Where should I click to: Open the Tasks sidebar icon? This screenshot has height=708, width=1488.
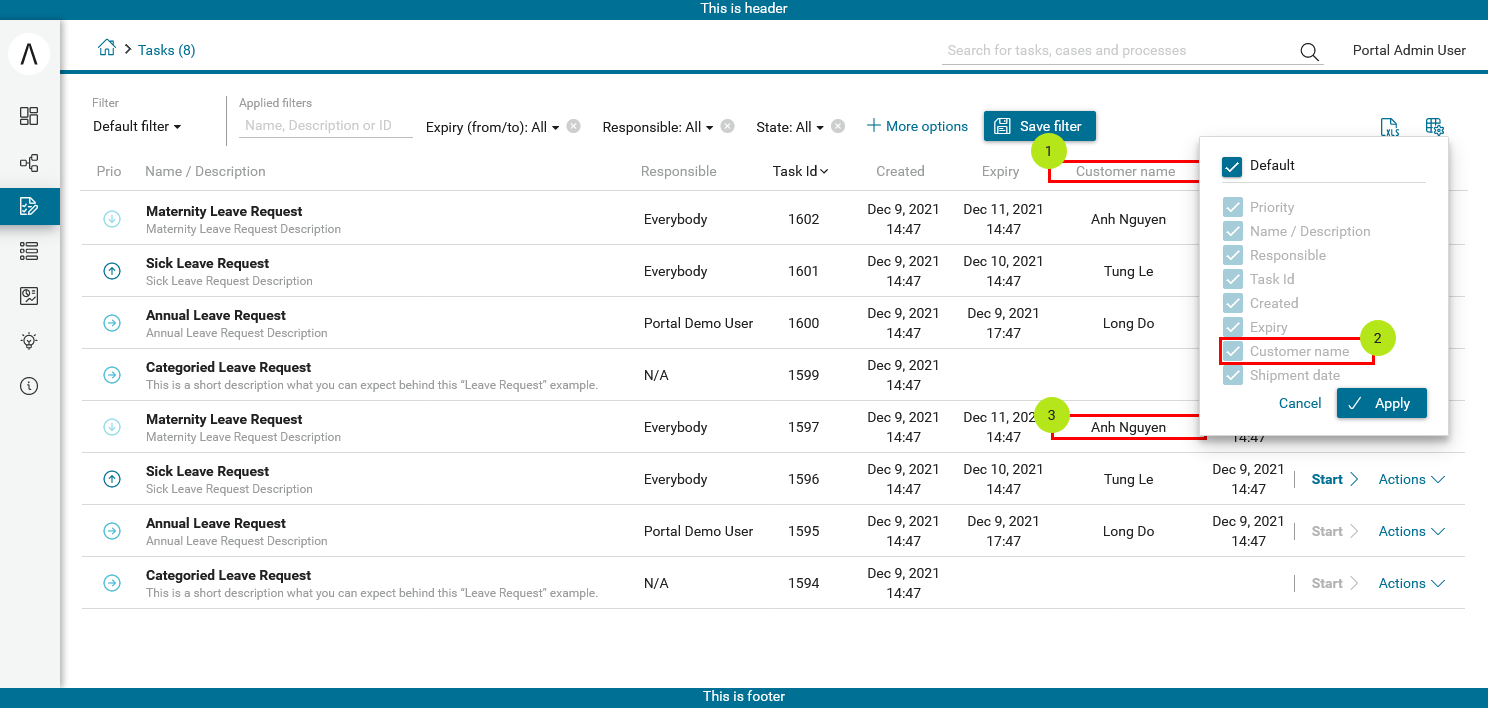(x=29, y=206)
